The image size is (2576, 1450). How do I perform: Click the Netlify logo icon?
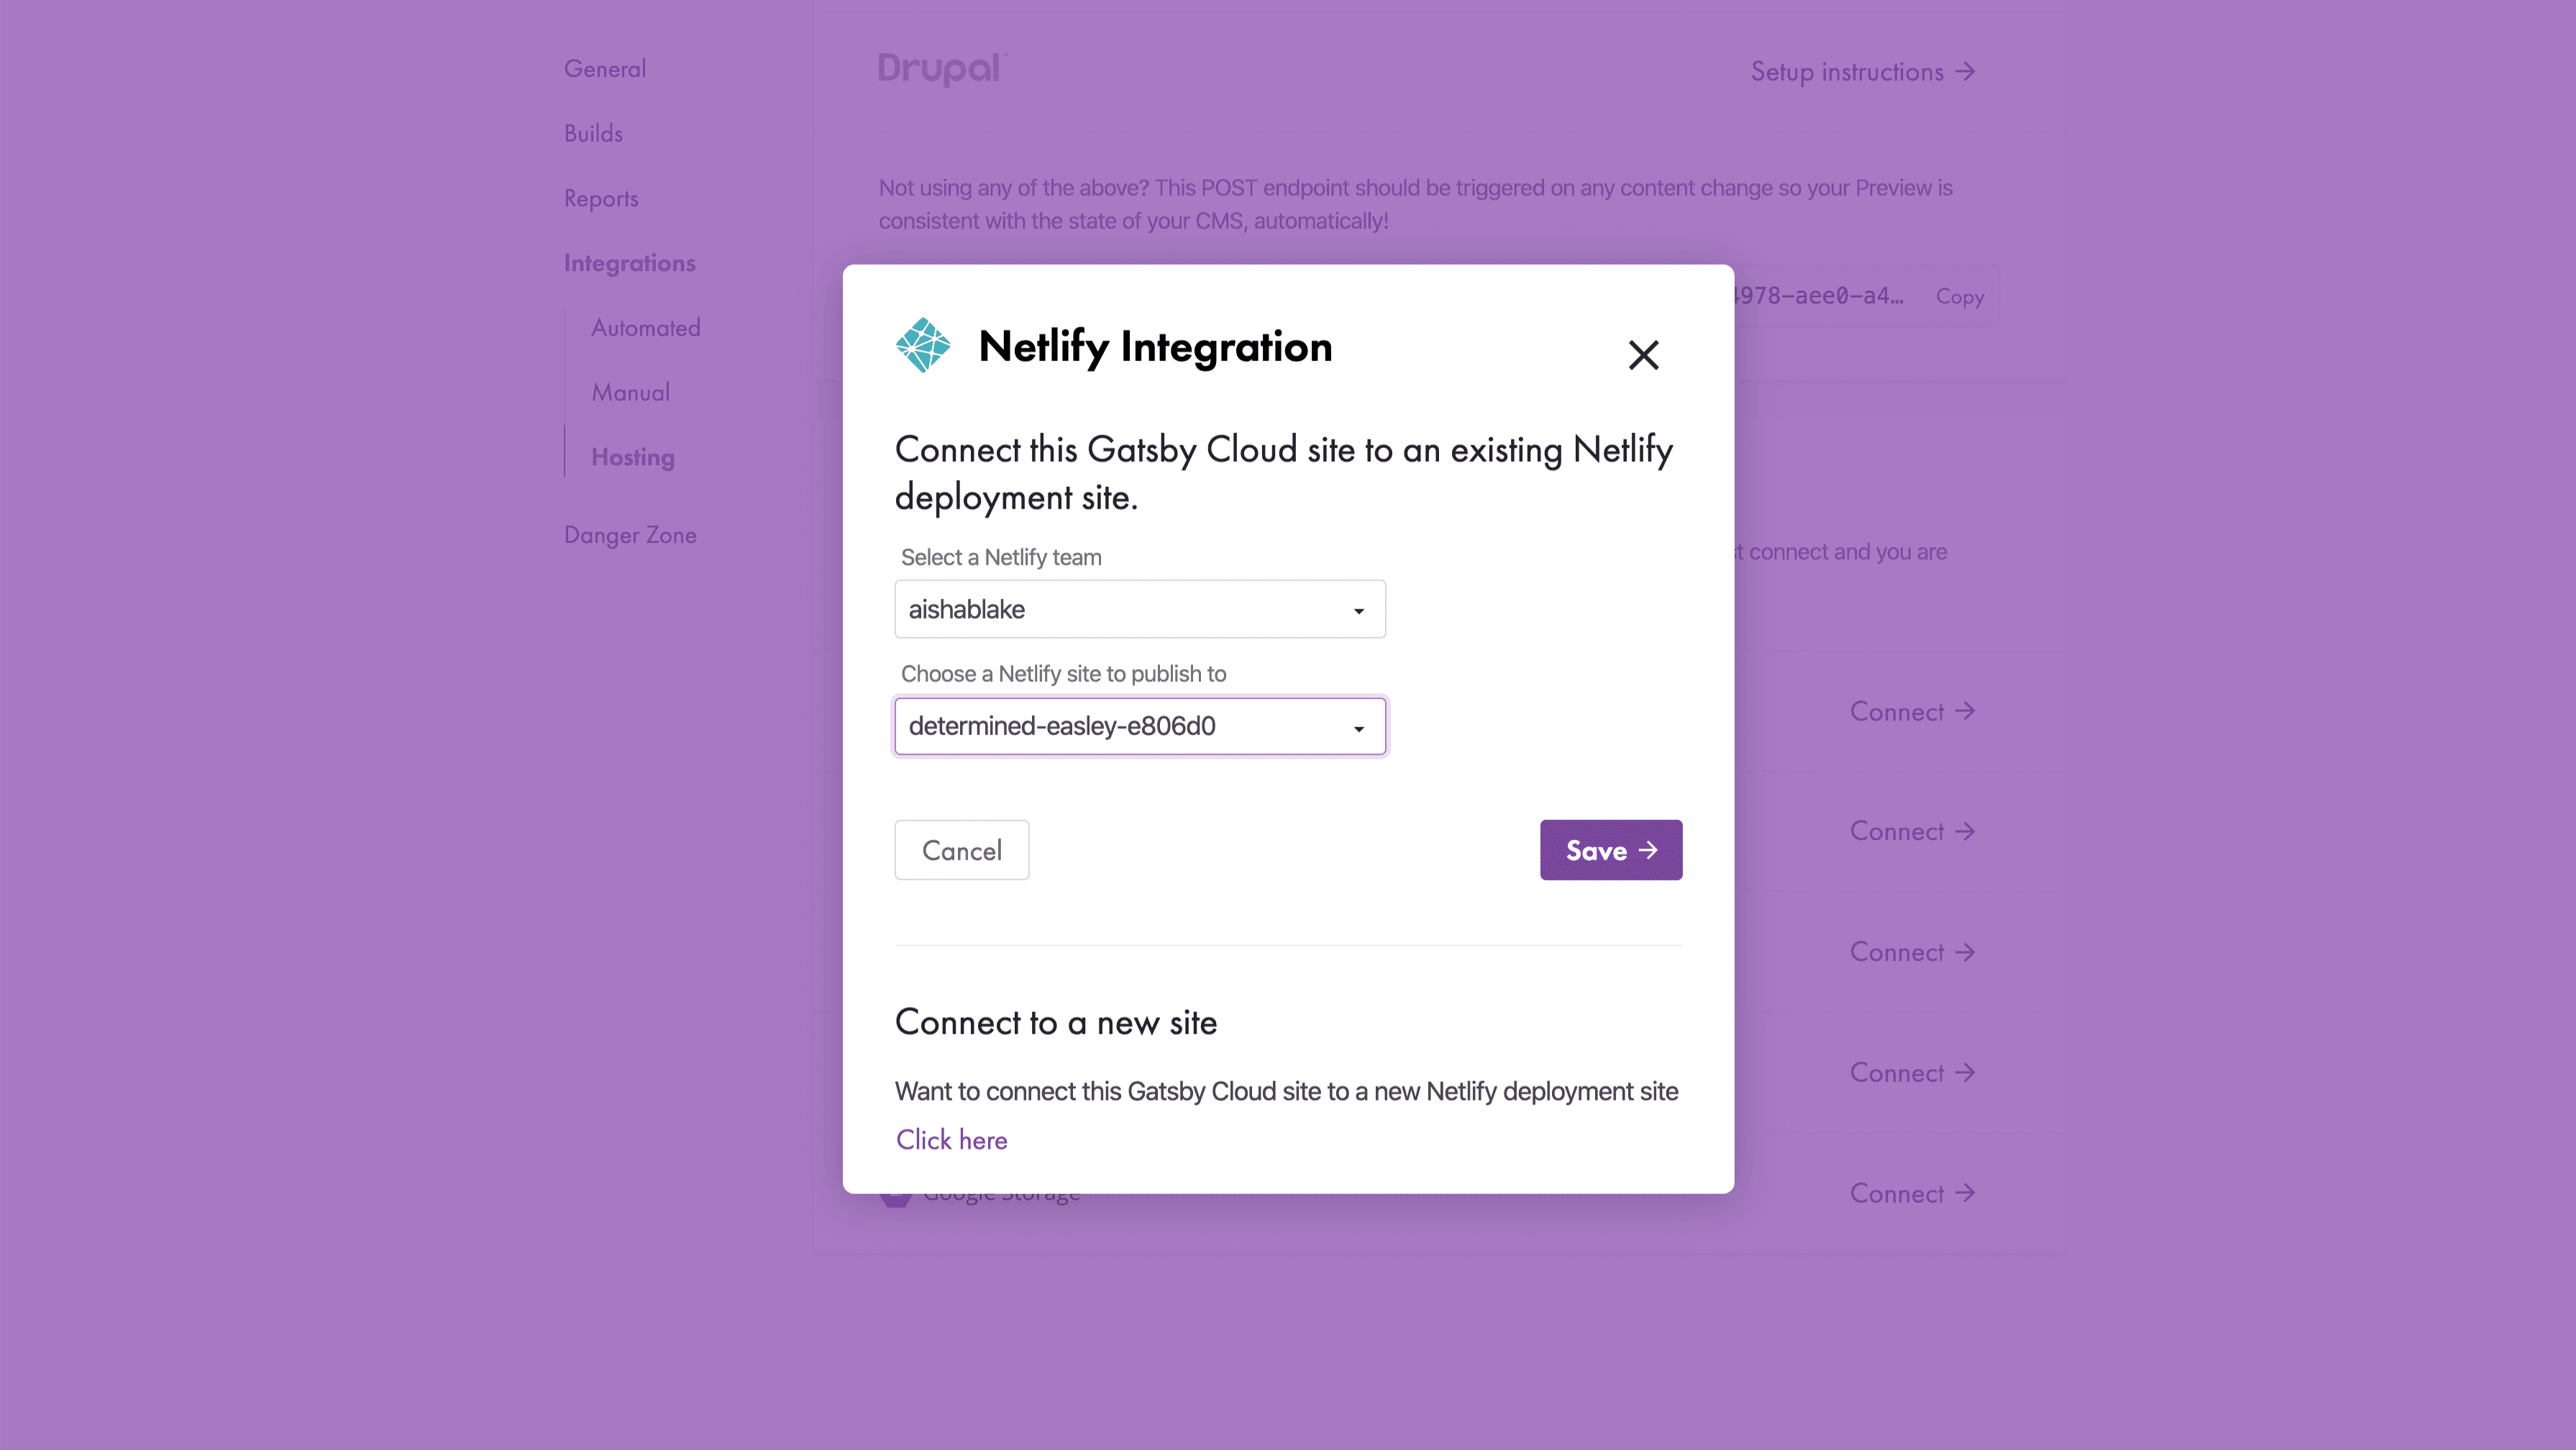point(922,346)
